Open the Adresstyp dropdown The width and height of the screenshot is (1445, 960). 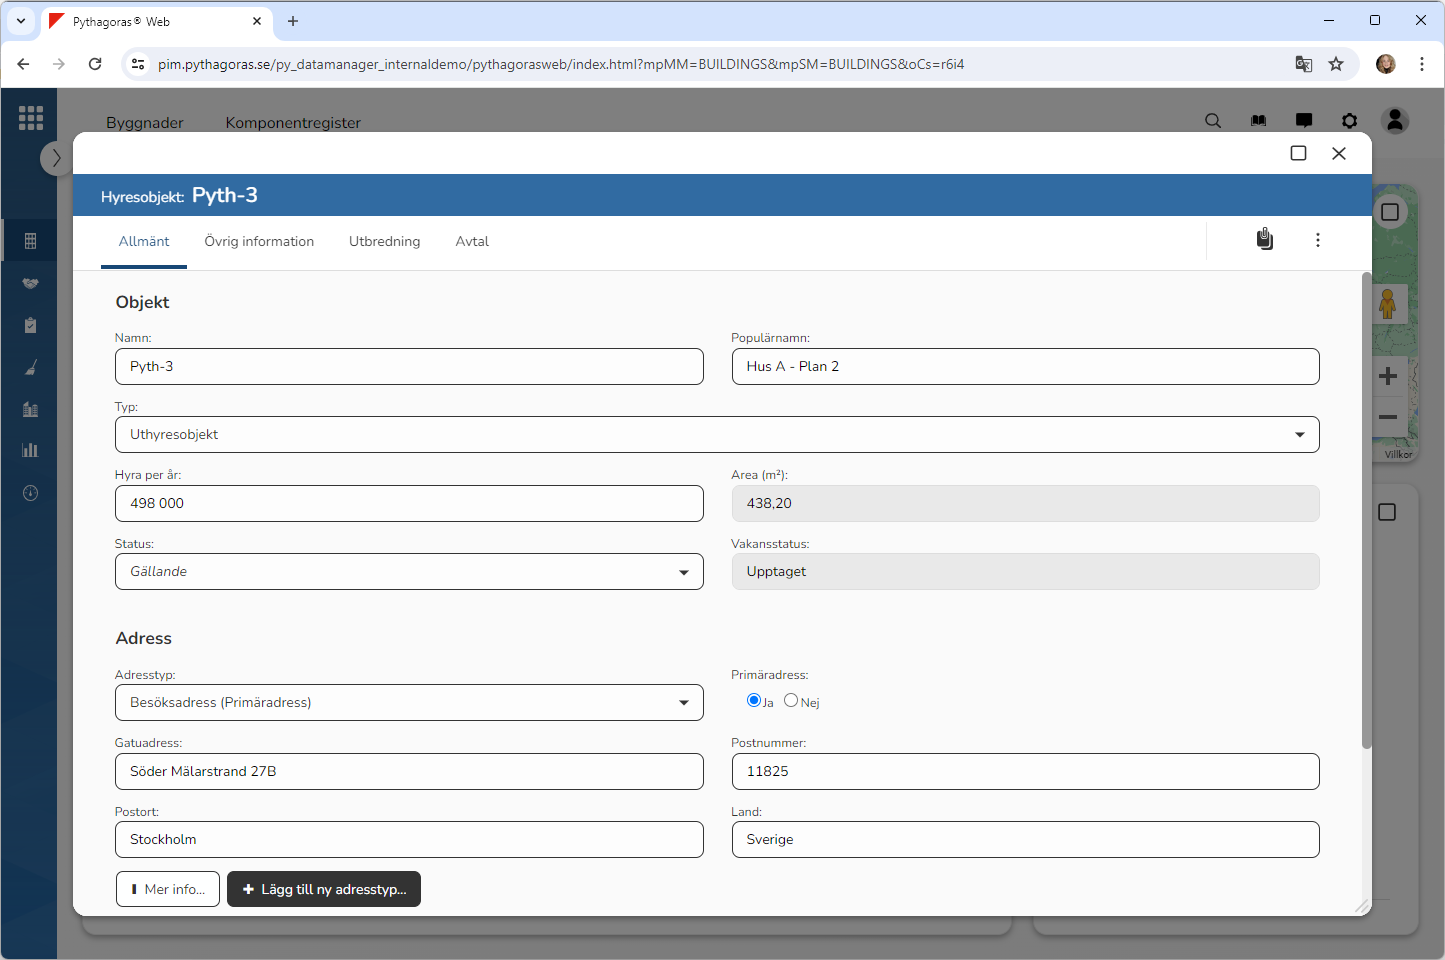[x=409, y=703]
